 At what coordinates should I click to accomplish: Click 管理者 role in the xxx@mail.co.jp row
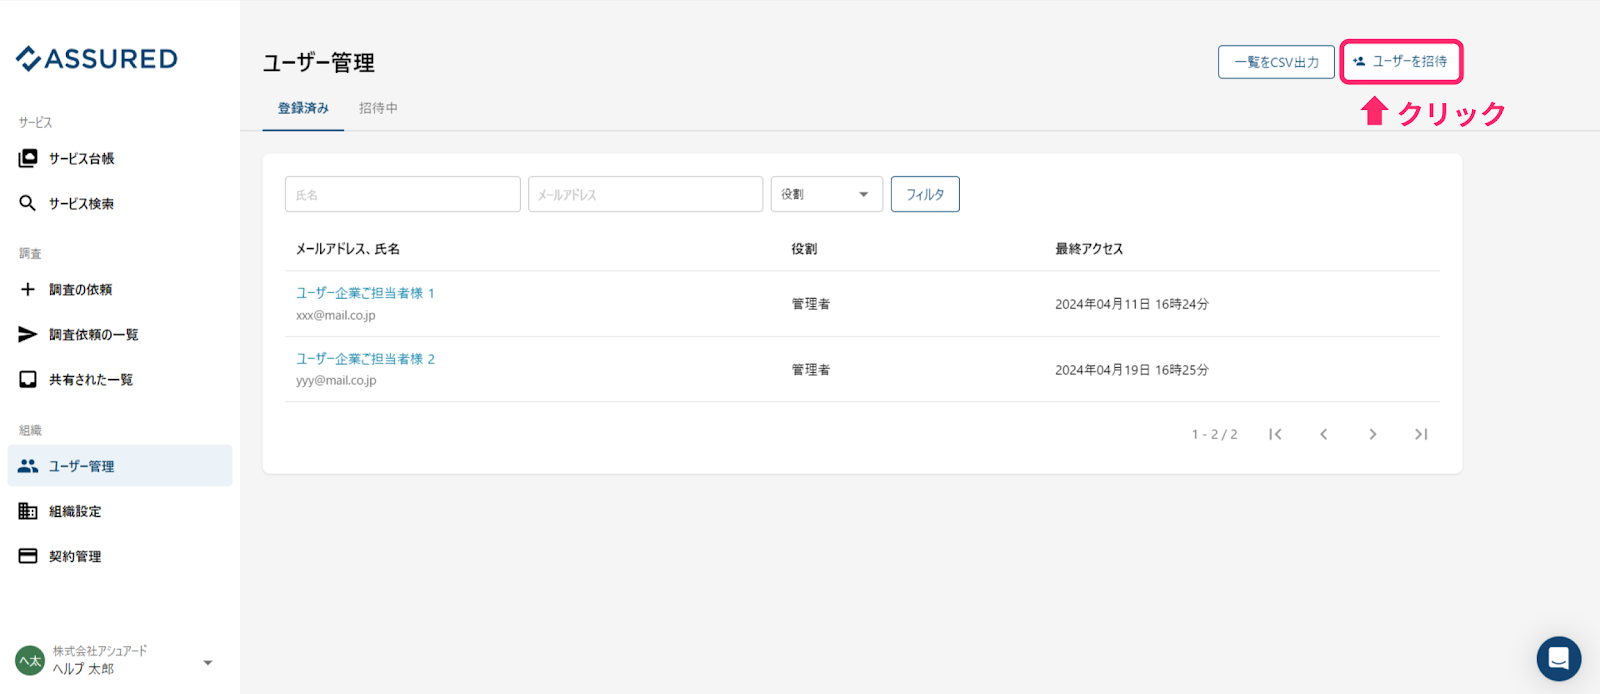[x=811, y=304]
